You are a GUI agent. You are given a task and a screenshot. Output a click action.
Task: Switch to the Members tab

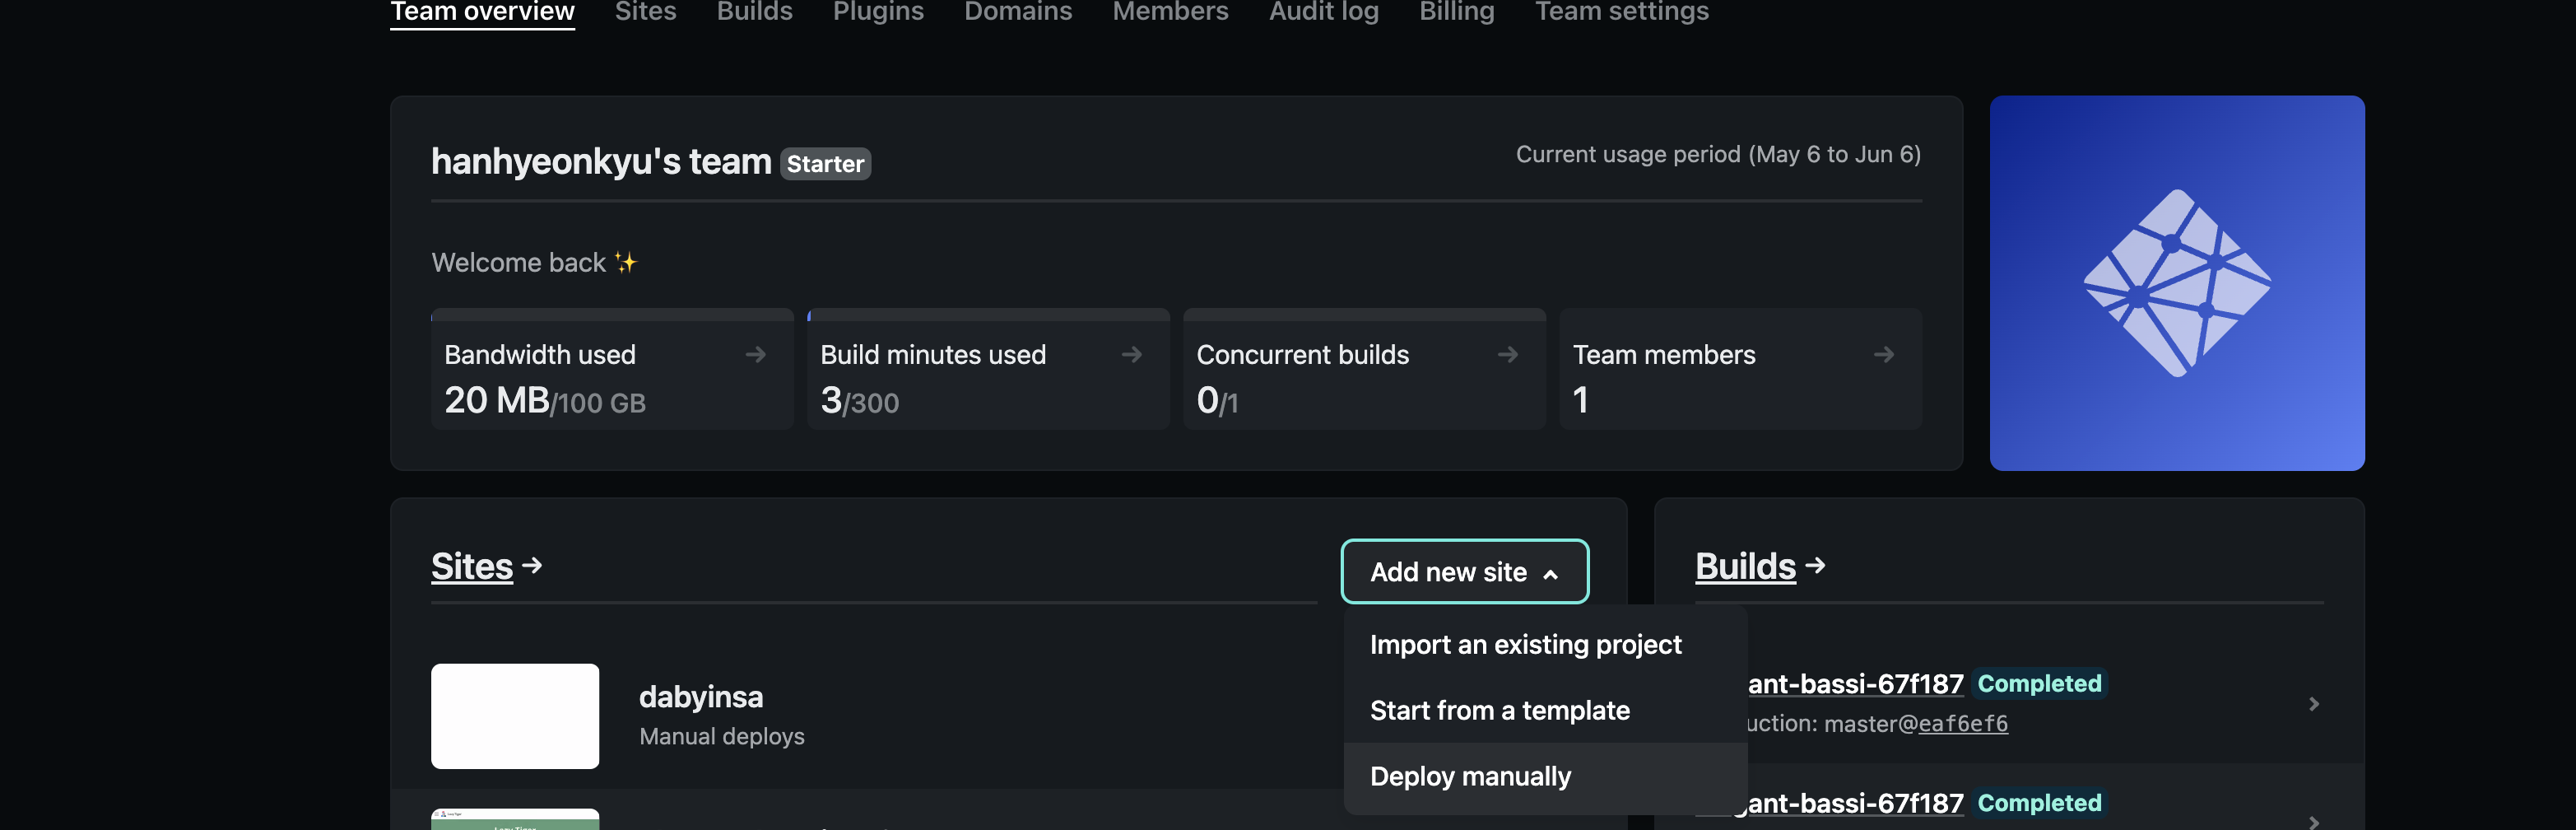1170,12
